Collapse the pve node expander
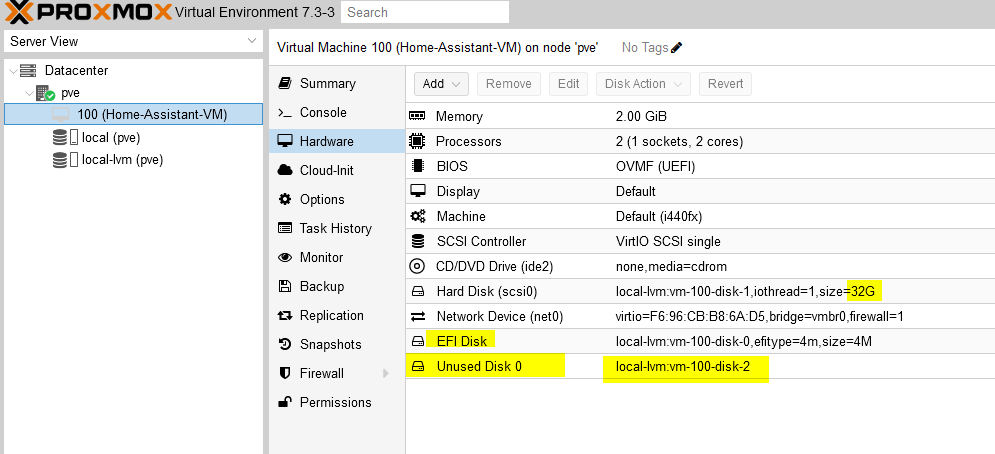Viewport: 995px width, 454px height. click(x=29, y=93)
